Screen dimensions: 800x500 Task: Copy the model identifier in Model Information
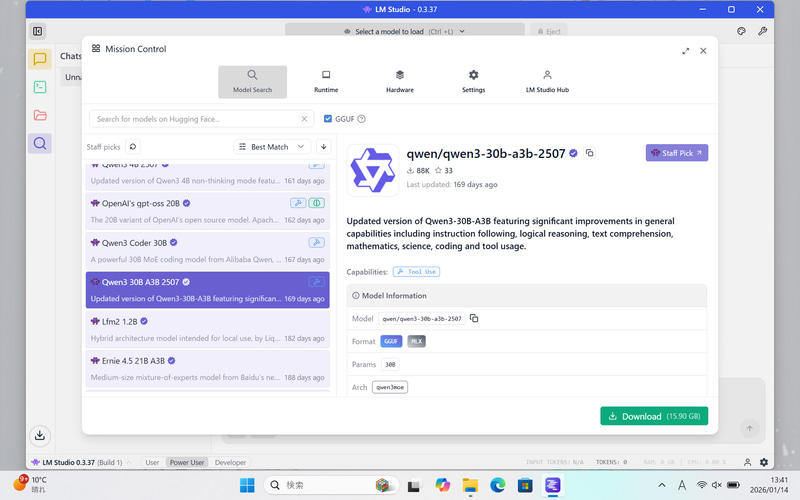474,318
